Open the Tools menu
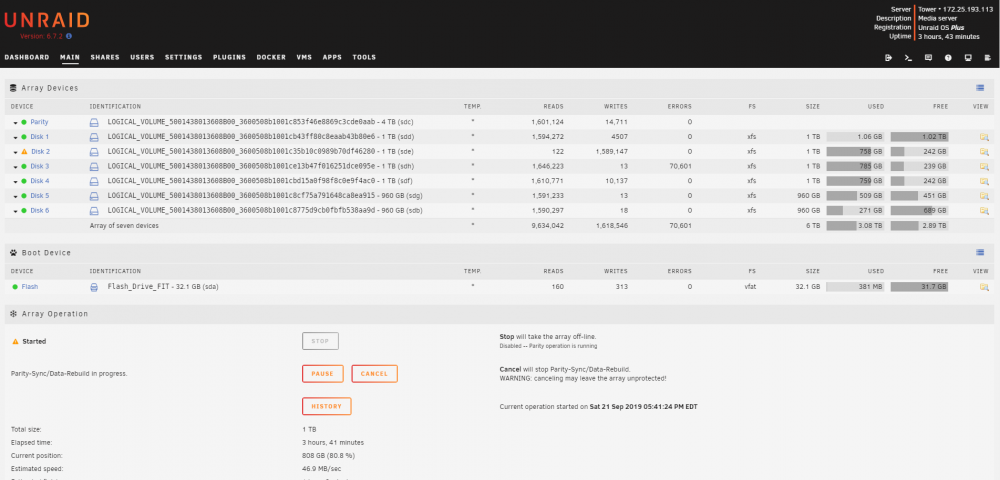The width and height of the screenshot is (1000, 480). pos(364,57)
